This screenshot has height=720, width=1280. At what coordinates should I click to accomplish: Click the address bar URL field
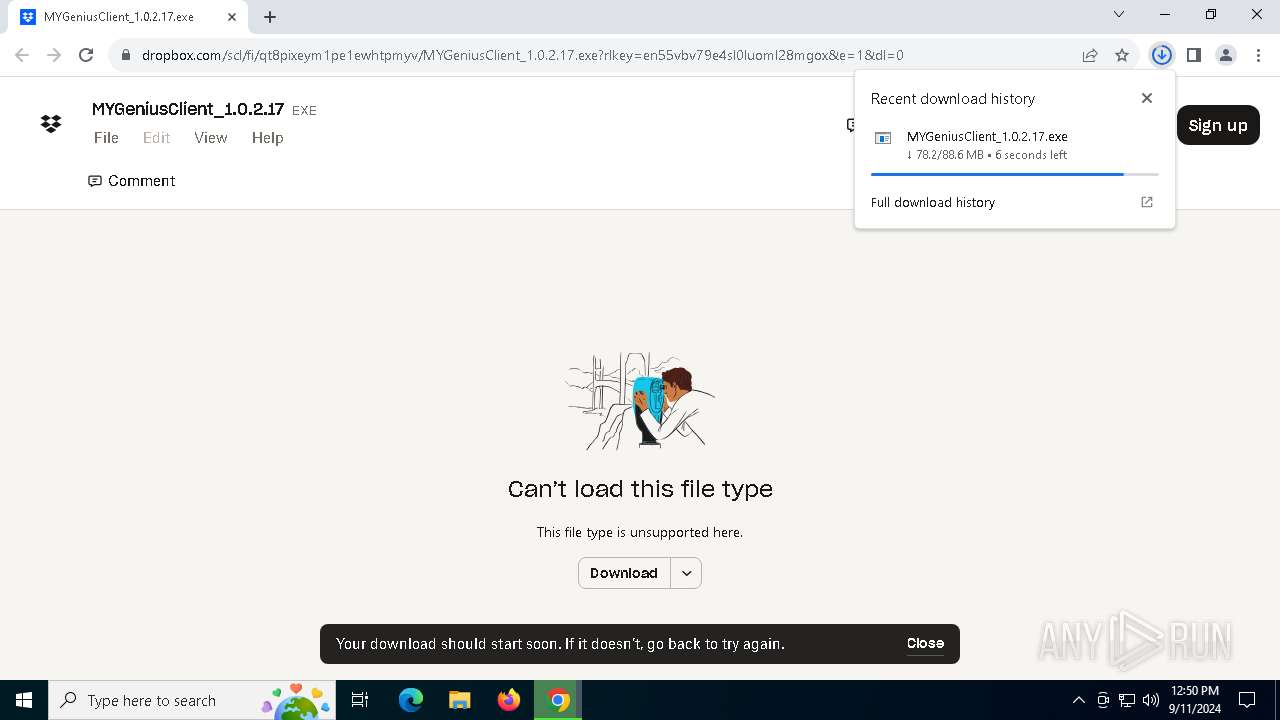[600, 55]
